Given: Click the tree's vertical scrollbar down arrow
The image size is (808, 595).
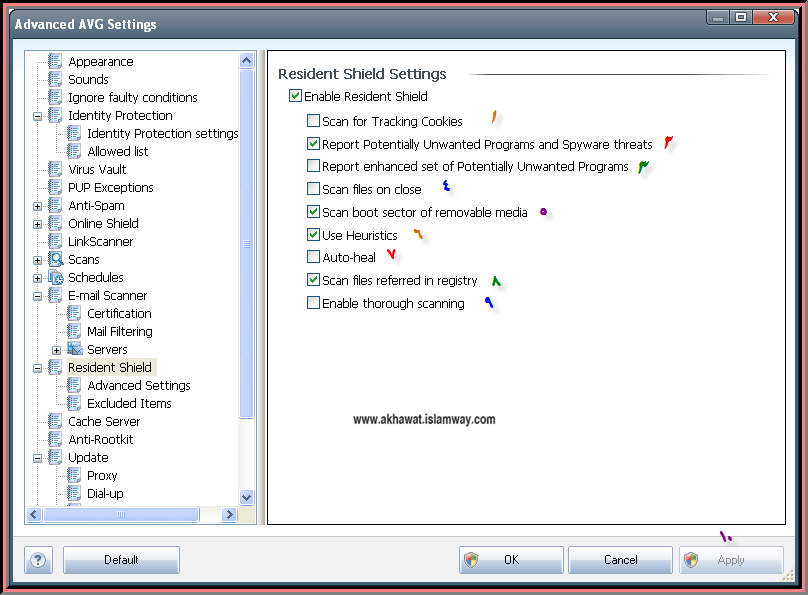Looking at the screenshot, I should pos(247,498).
